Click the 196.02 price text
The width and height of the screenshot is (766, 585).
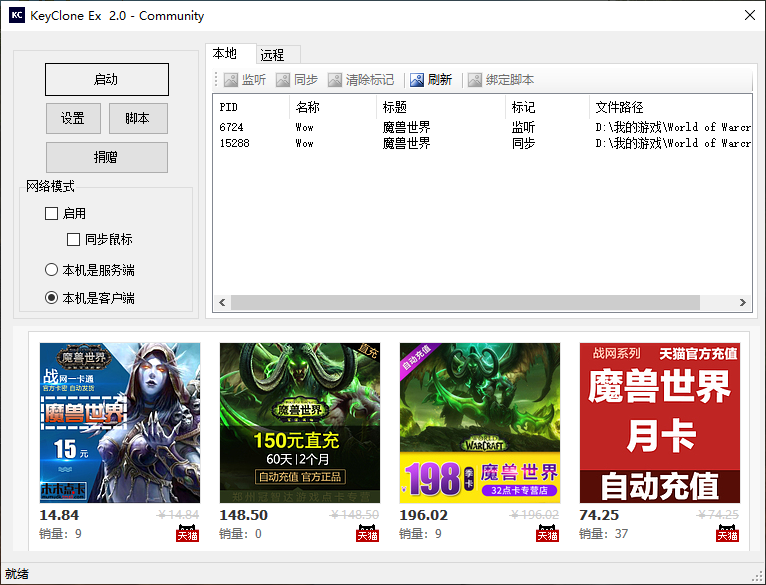point(423,515)
